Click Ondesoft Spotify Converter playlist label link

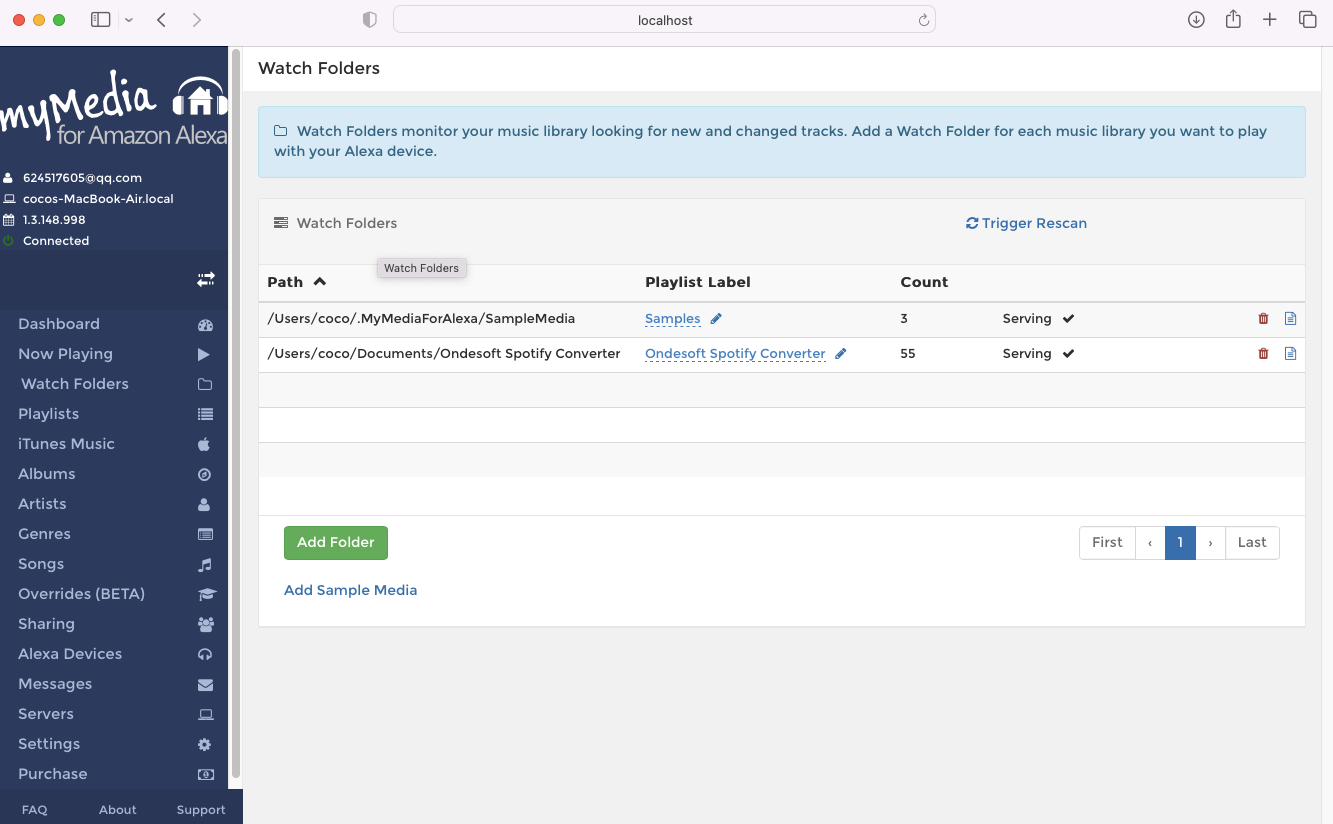(x=735, y=354)
